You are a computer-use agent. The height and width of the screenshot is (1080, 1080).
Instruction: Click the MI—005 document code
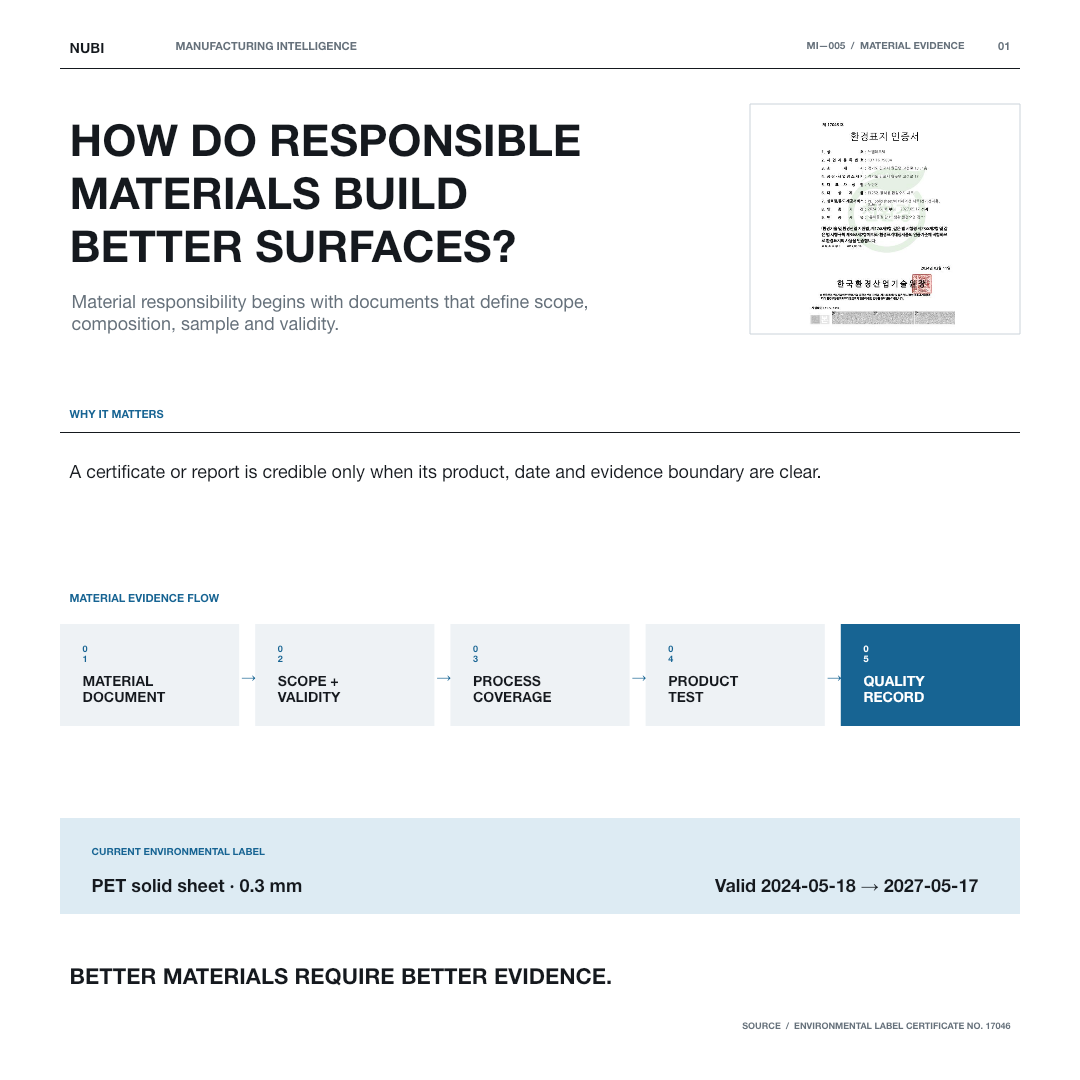coord(825,46)
